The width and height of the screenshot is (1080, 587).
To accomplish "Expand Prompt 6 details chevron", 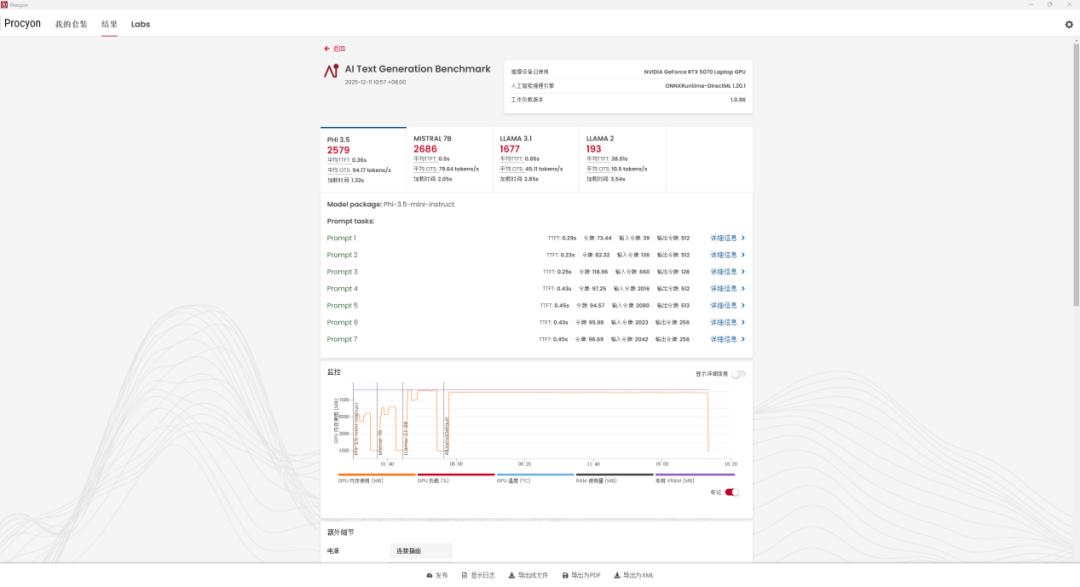I will coord(742,322).
